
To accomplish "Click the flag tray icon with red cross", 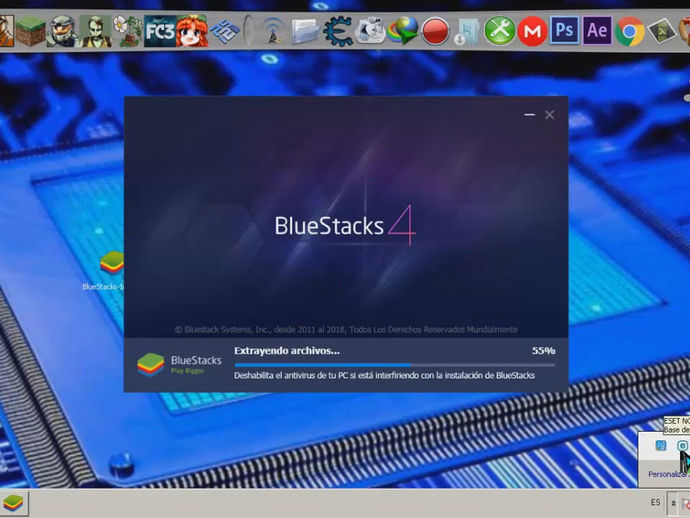I will click(686, 503).
